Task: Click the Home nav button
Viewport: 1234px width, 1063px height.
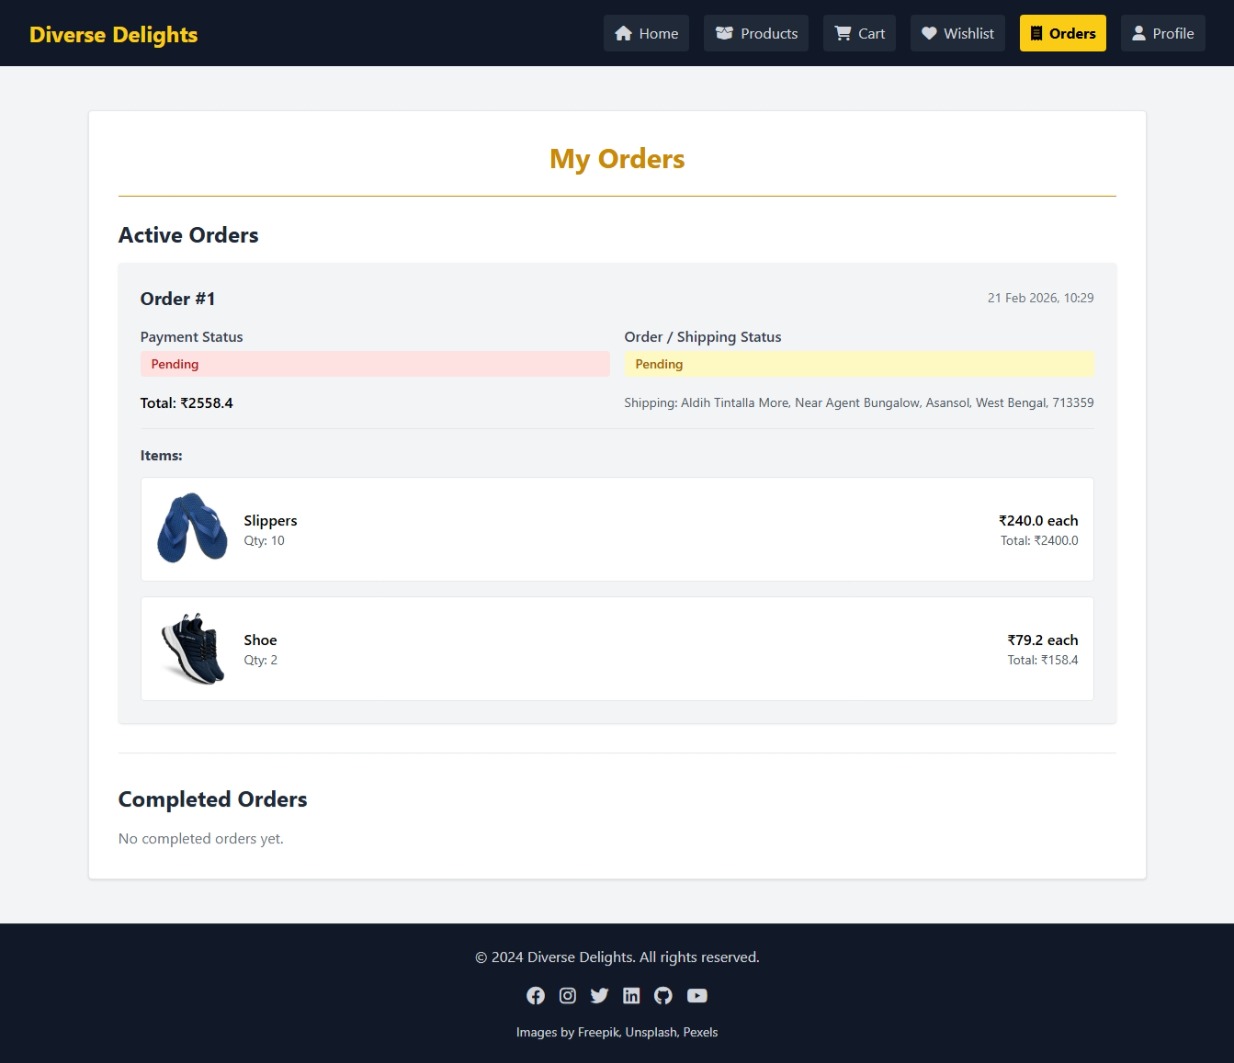Action: (x=646, y=33)
